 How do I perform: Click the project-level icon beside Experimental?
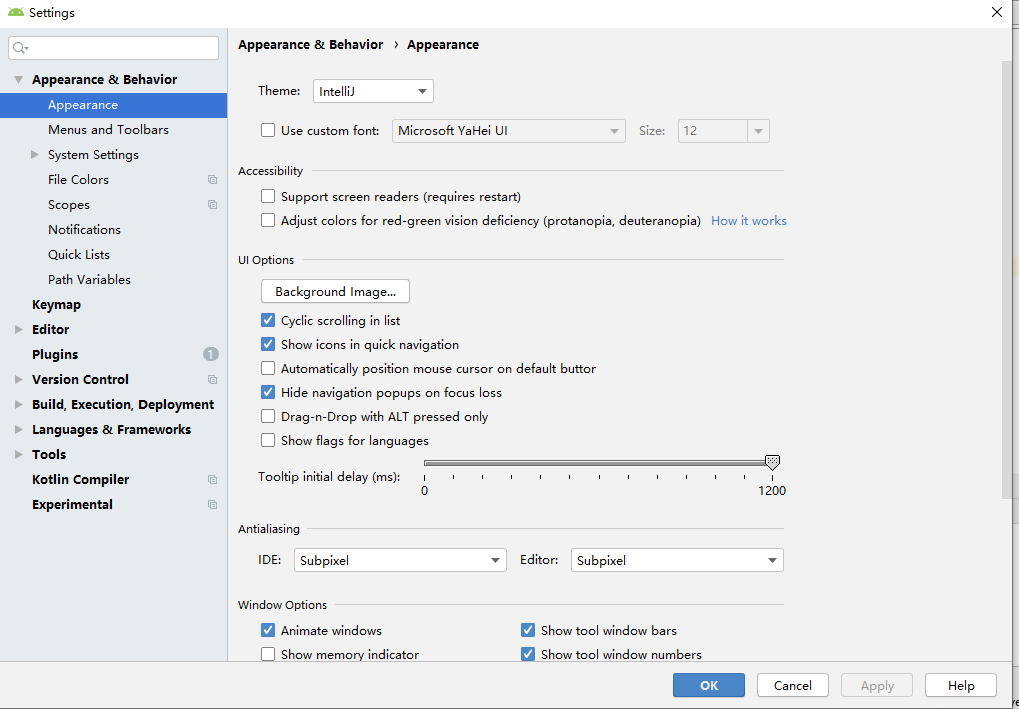tap(212, 505)
